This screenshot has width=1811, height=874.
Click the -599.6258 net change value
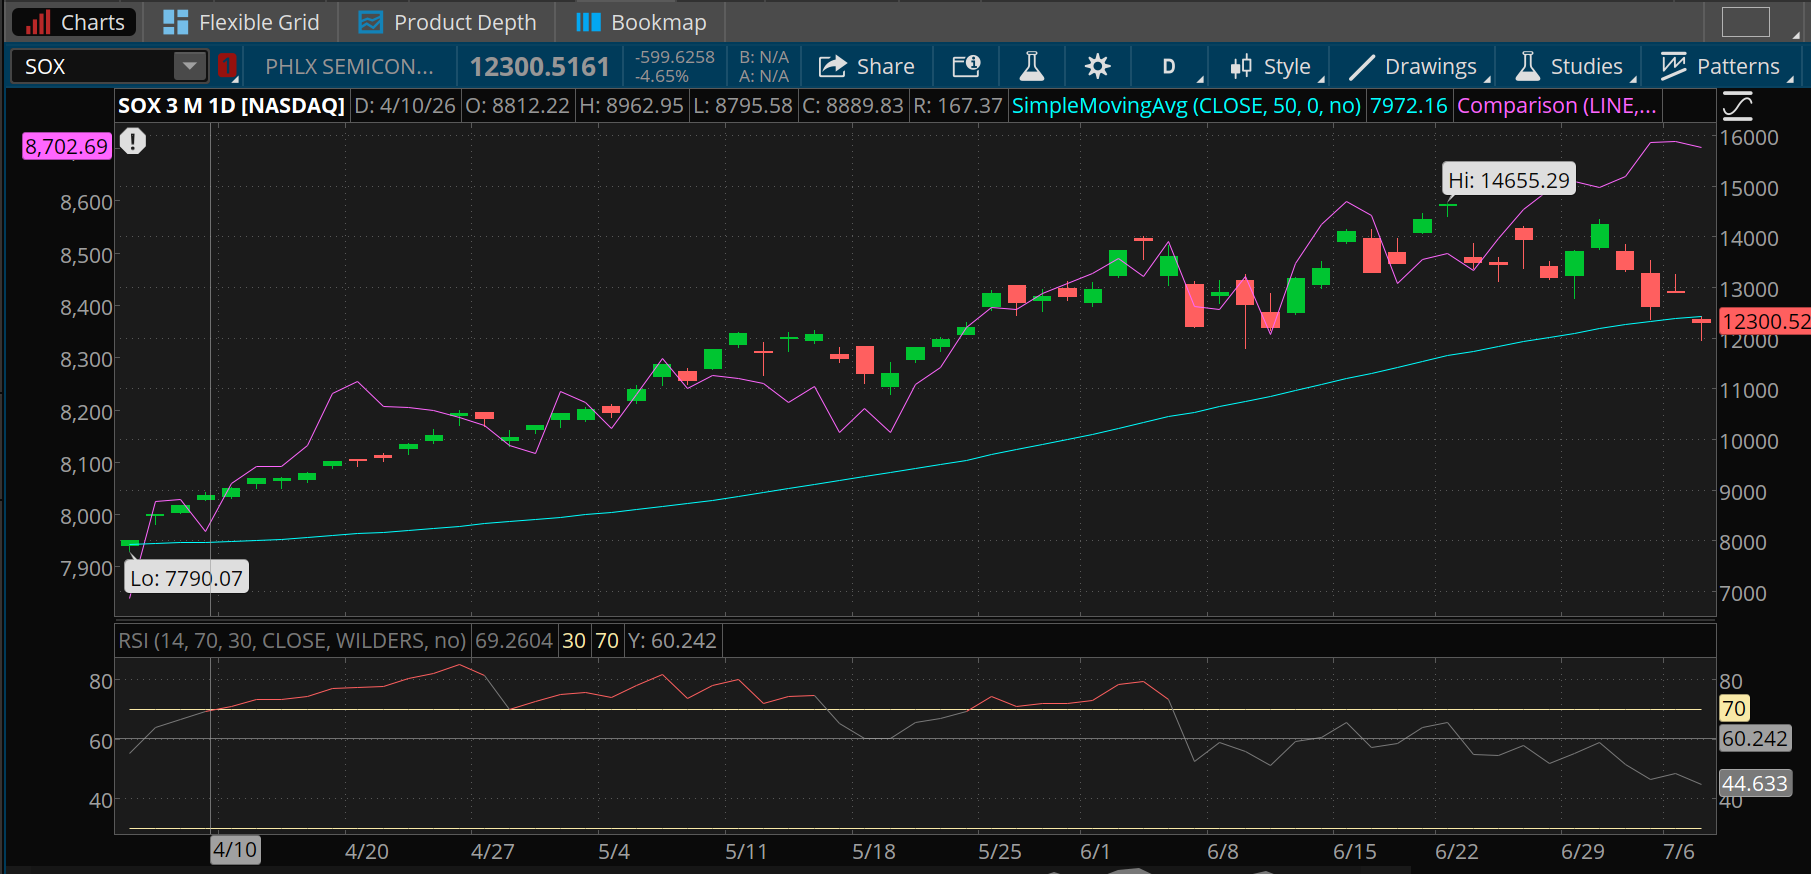coord(675,57)
